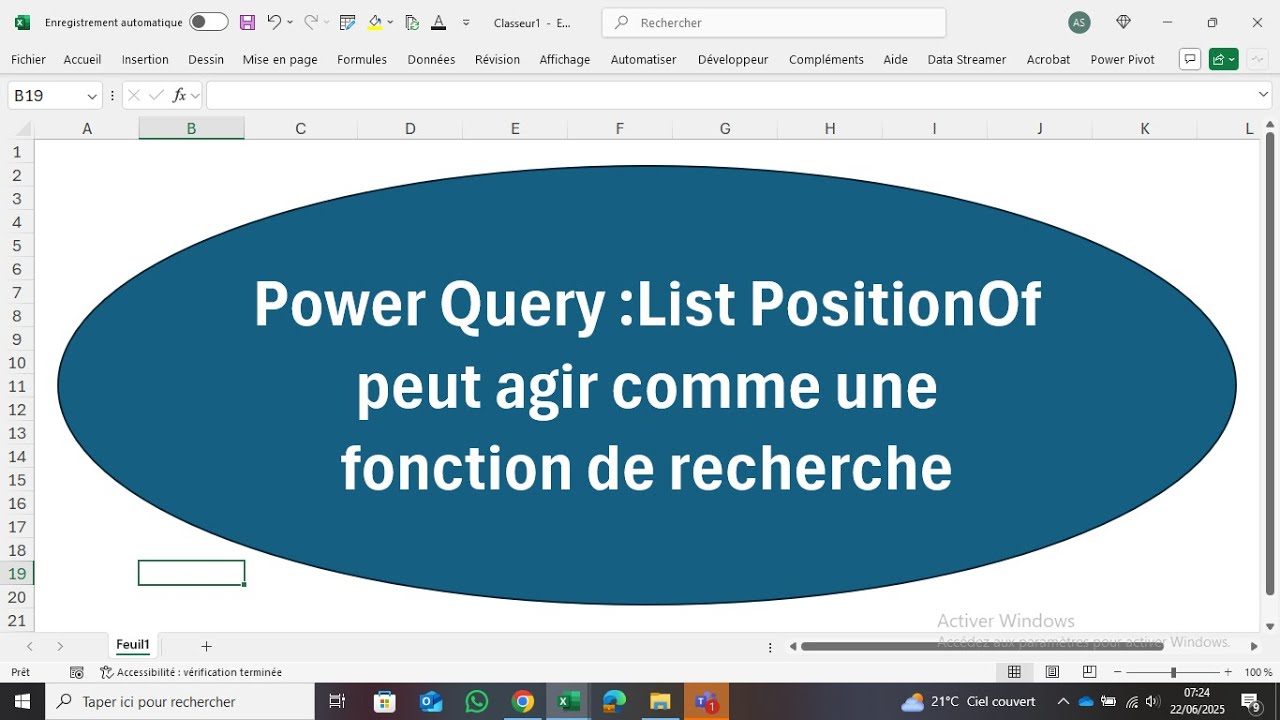Viewport: 1280px width, 720px height.
Task: Click the zoom in plus button
Action: [x=1228, y=672]
